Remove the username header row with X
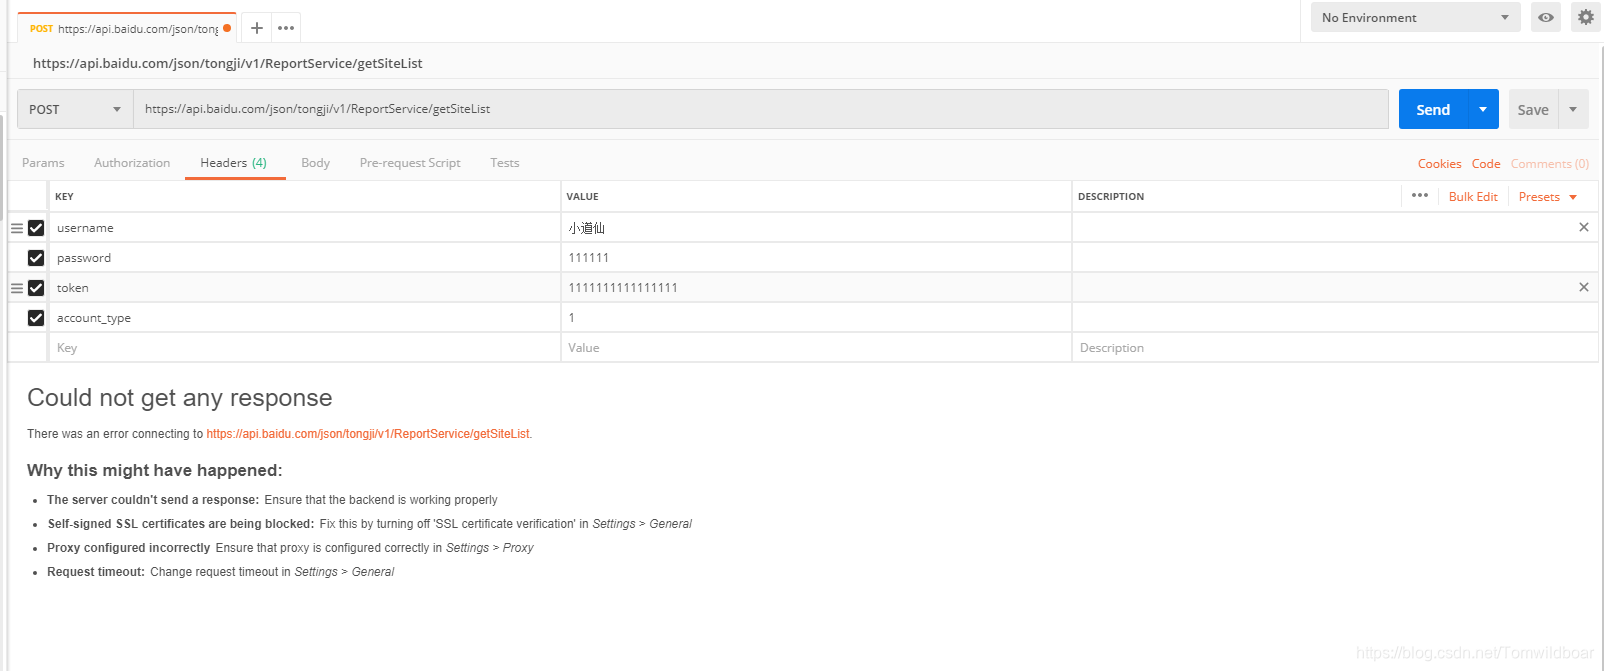The height and width of the screenshot is (671, 1604). coord(1584,227)
